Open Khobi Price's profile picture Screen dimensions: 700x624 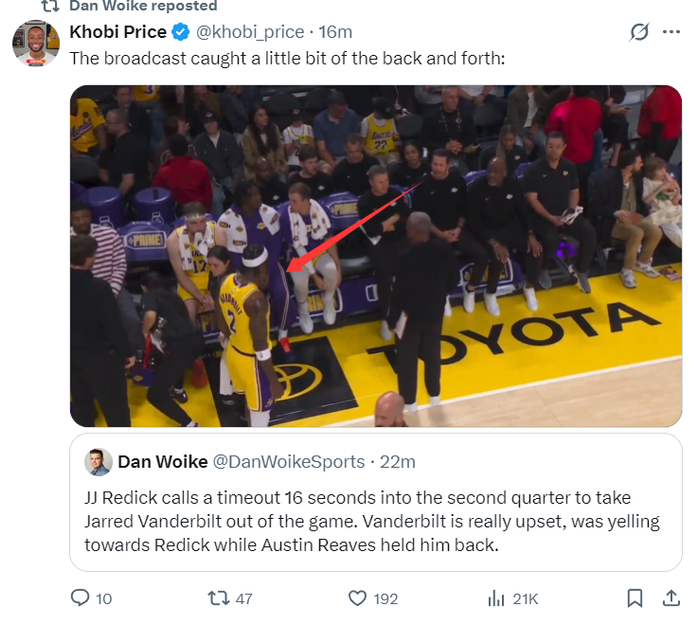[35, 44]
